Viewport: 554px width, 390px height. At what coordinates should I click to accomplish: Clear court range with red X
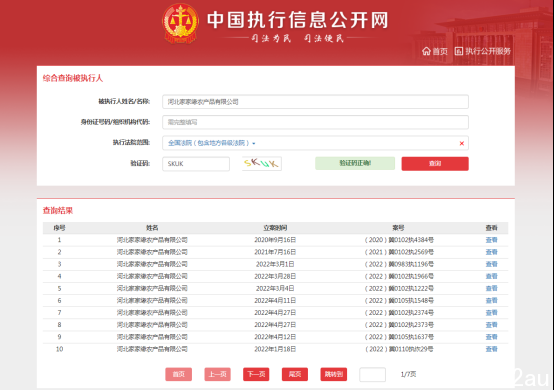[x=461, y=143]
